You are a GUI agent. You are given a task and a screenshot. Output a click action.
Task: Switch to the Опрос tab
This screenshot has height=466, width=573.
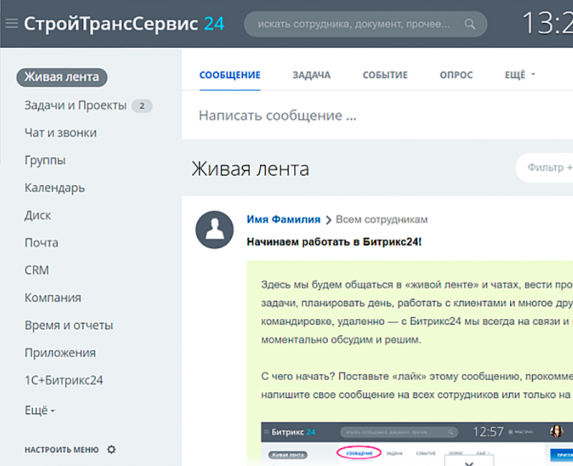pyautogui.click(x=456, y=75)
